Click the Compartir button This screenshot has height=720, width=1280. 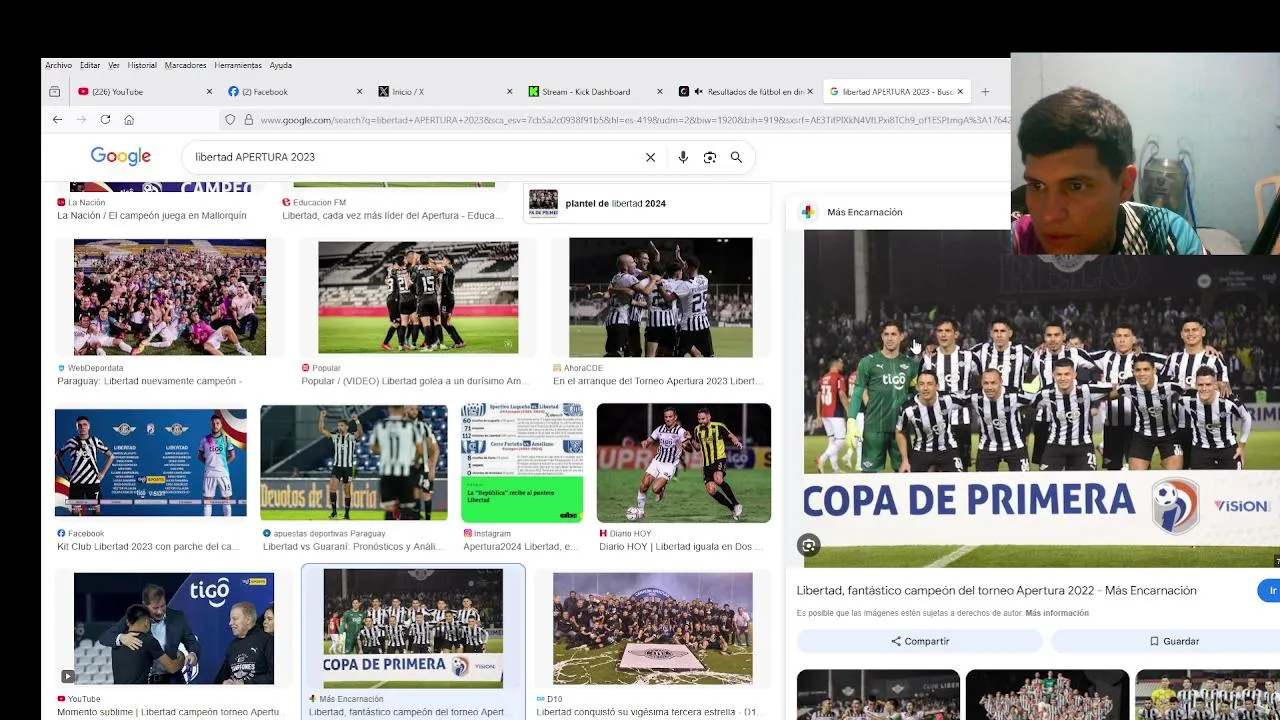[920, 641]
